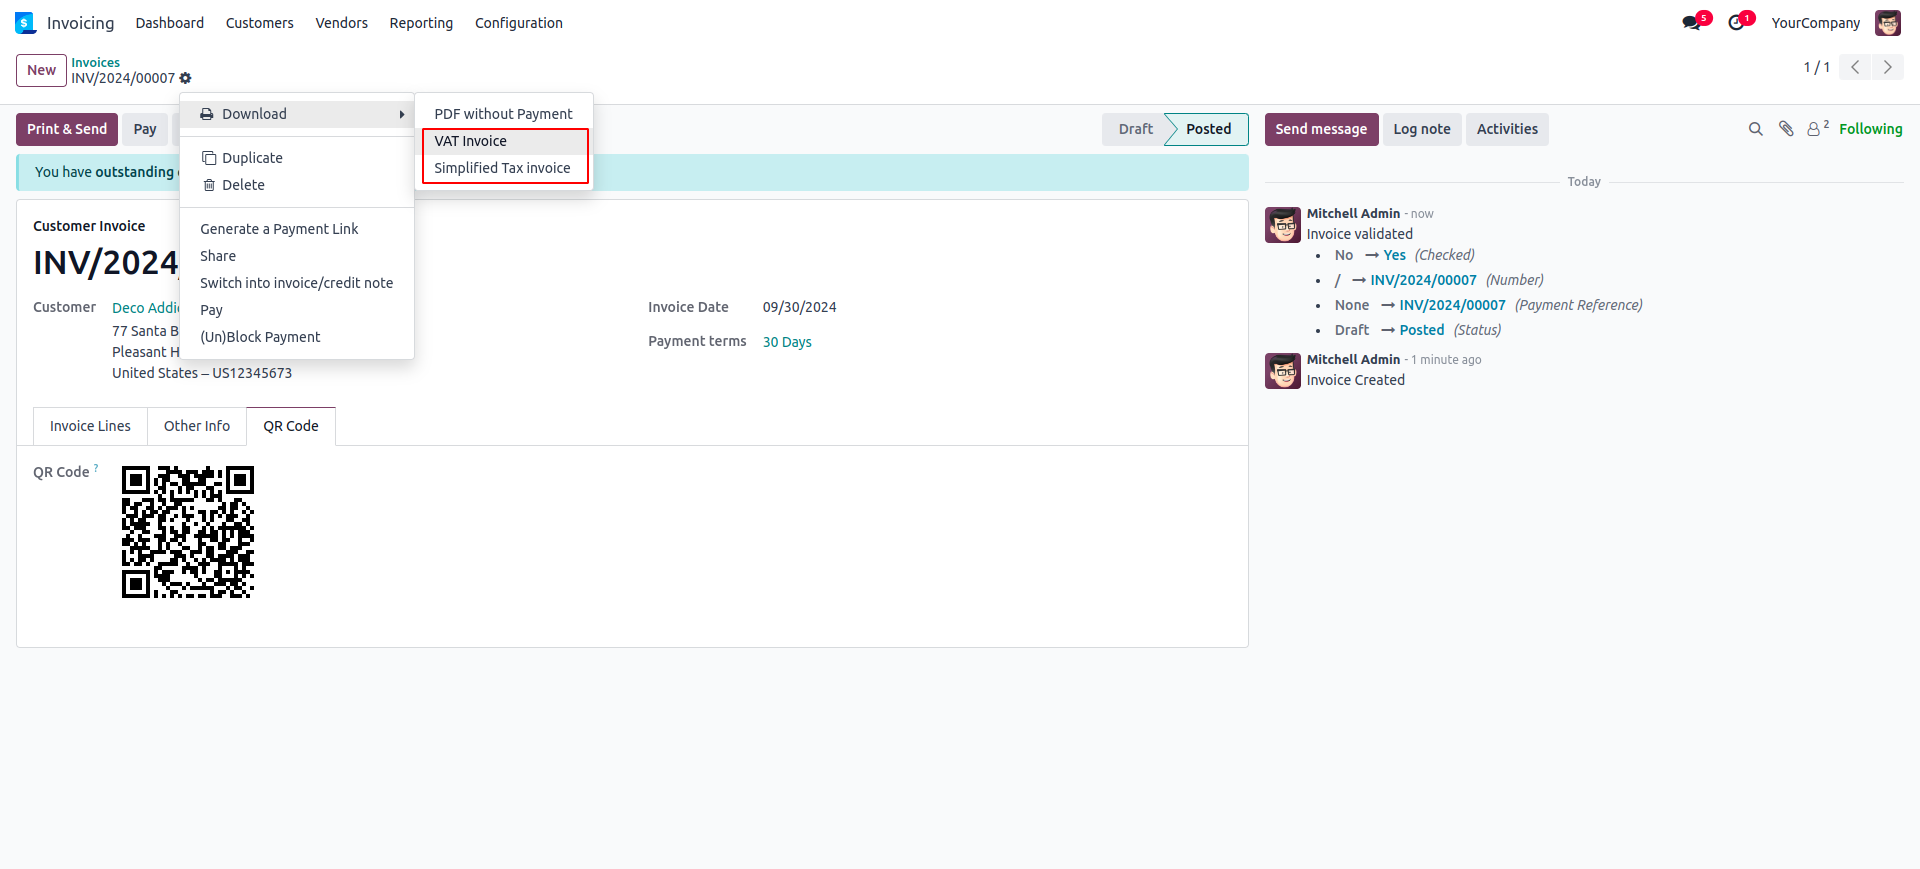The height and width of the screenshot is (869, 1920).
Task: Click the Draft status stage
Action: [1135, 129]
